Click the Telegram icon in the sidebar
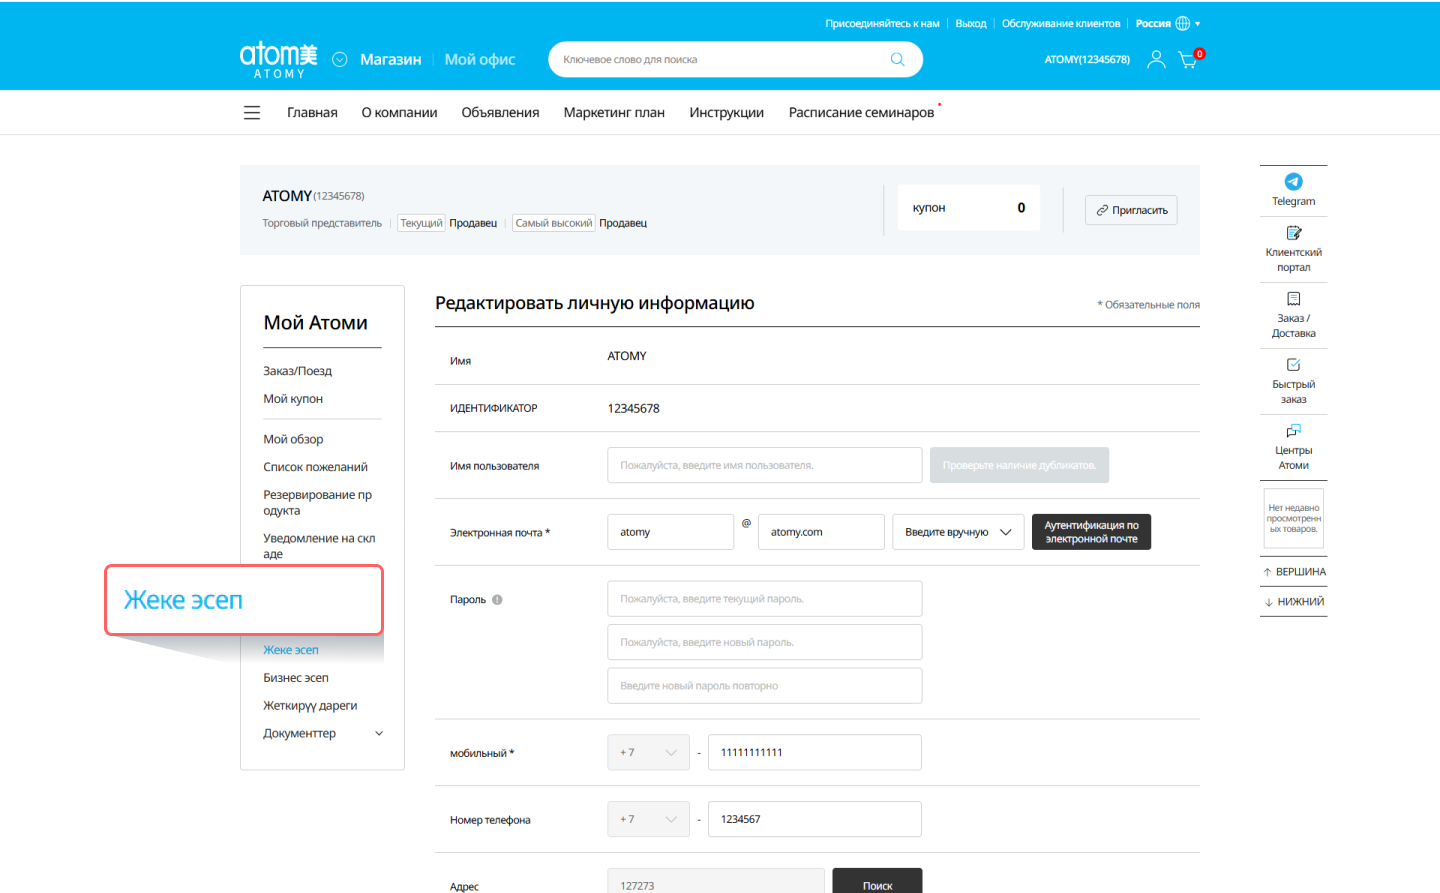This screenshot has height=893, width=1440. click(1293, 182)
